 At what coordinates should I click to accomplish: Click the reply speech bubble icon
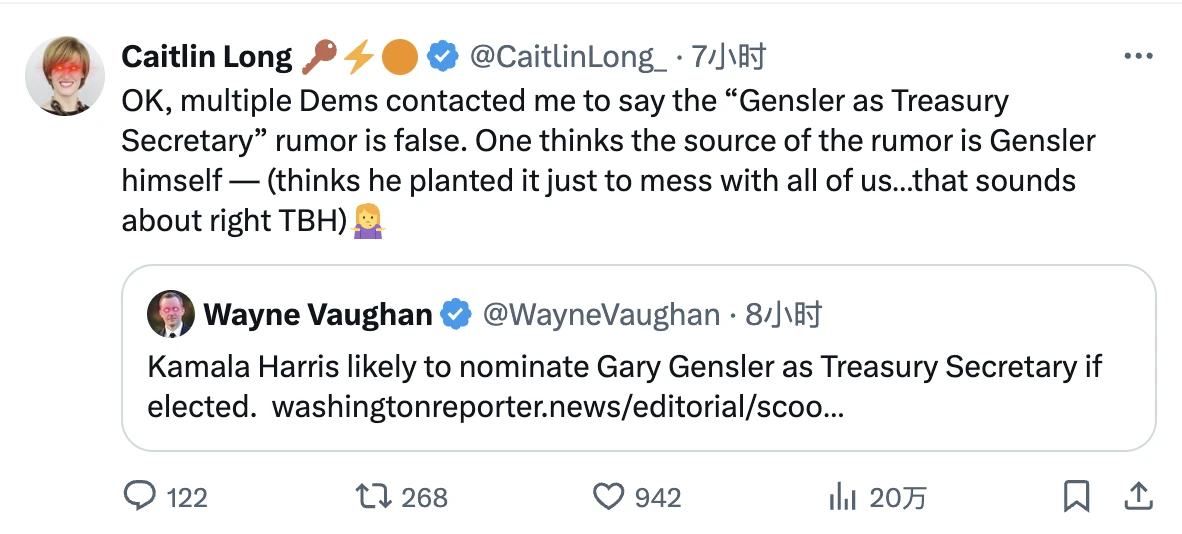(139, 497)
